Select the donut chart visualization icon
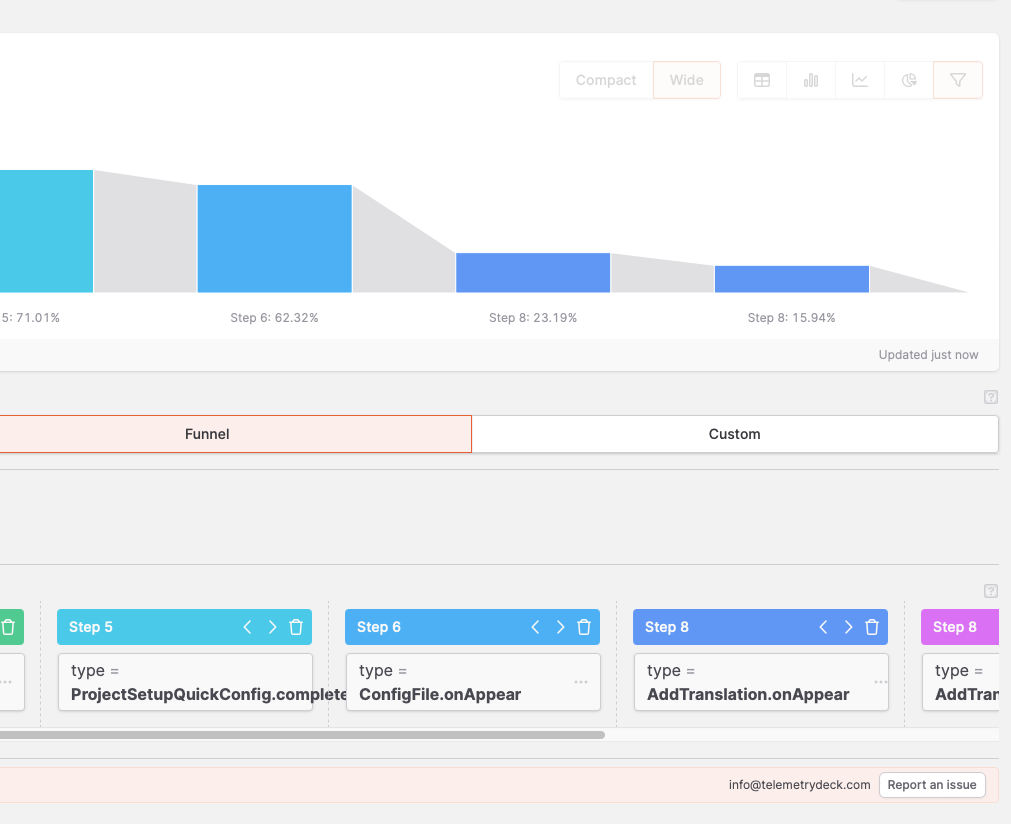 908,80
